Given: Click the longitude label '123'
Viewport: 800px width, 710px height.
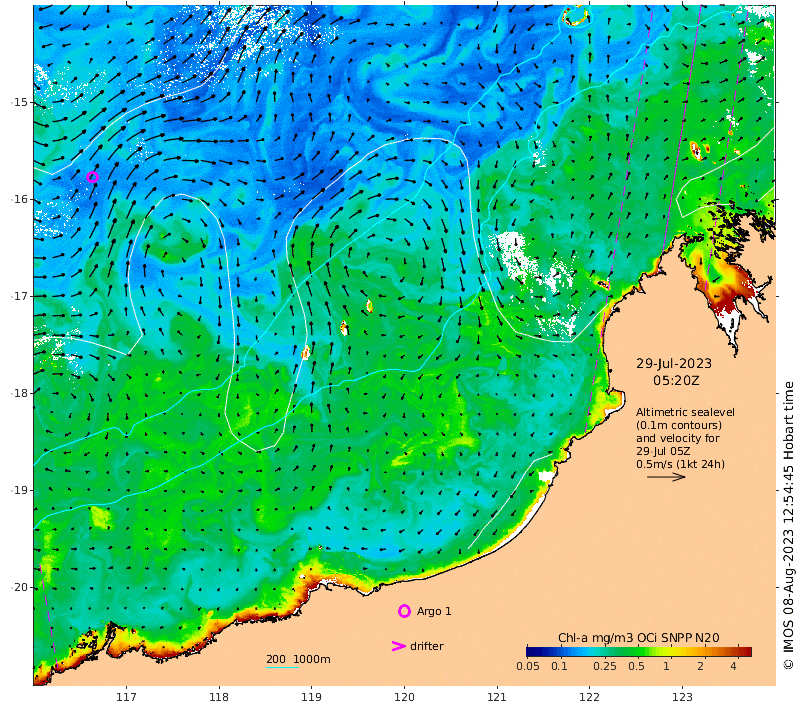Looking at the screenshot, I should 682,697.
